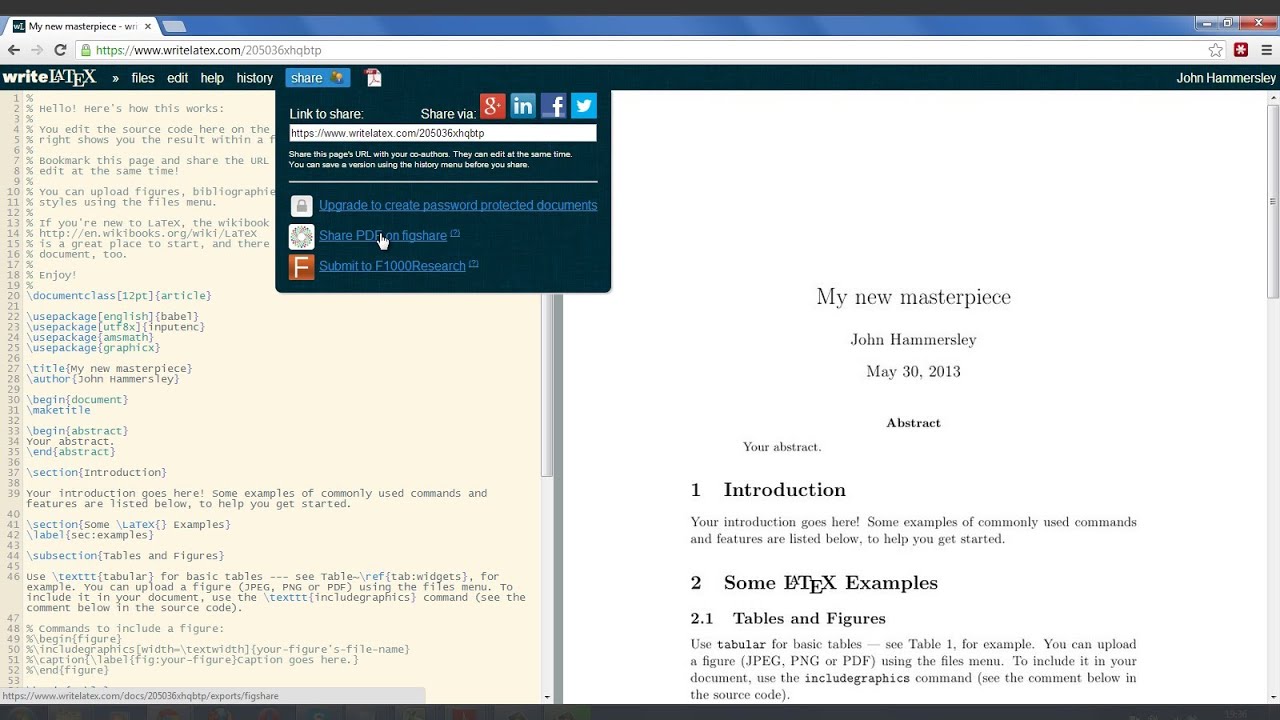Open the edit menu

[x=178, y=78]
